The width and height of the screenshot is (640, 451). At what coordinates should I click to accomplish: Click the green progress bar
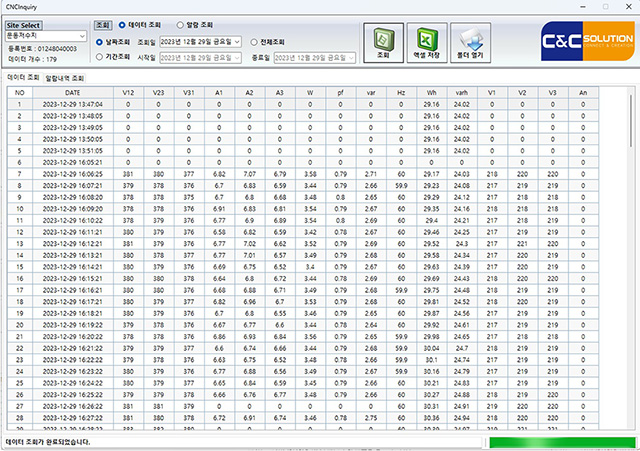[557, 440]
